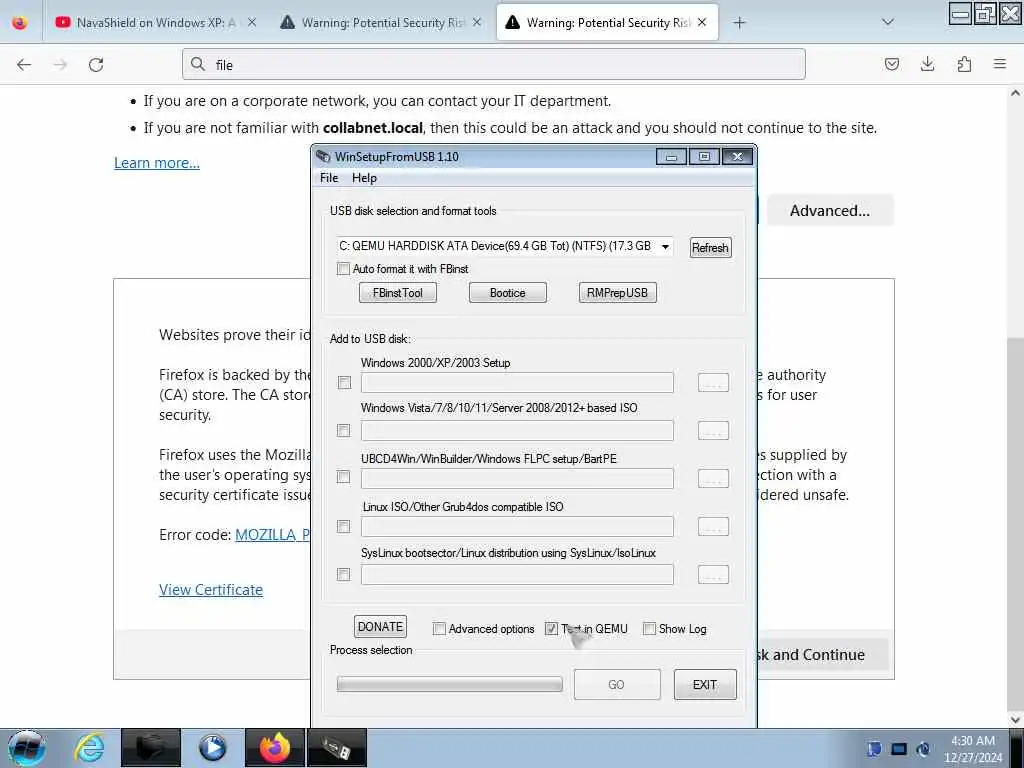Close the NavaShield YouTube tab
1024x768 pixels.
click(x=252, y=22)
